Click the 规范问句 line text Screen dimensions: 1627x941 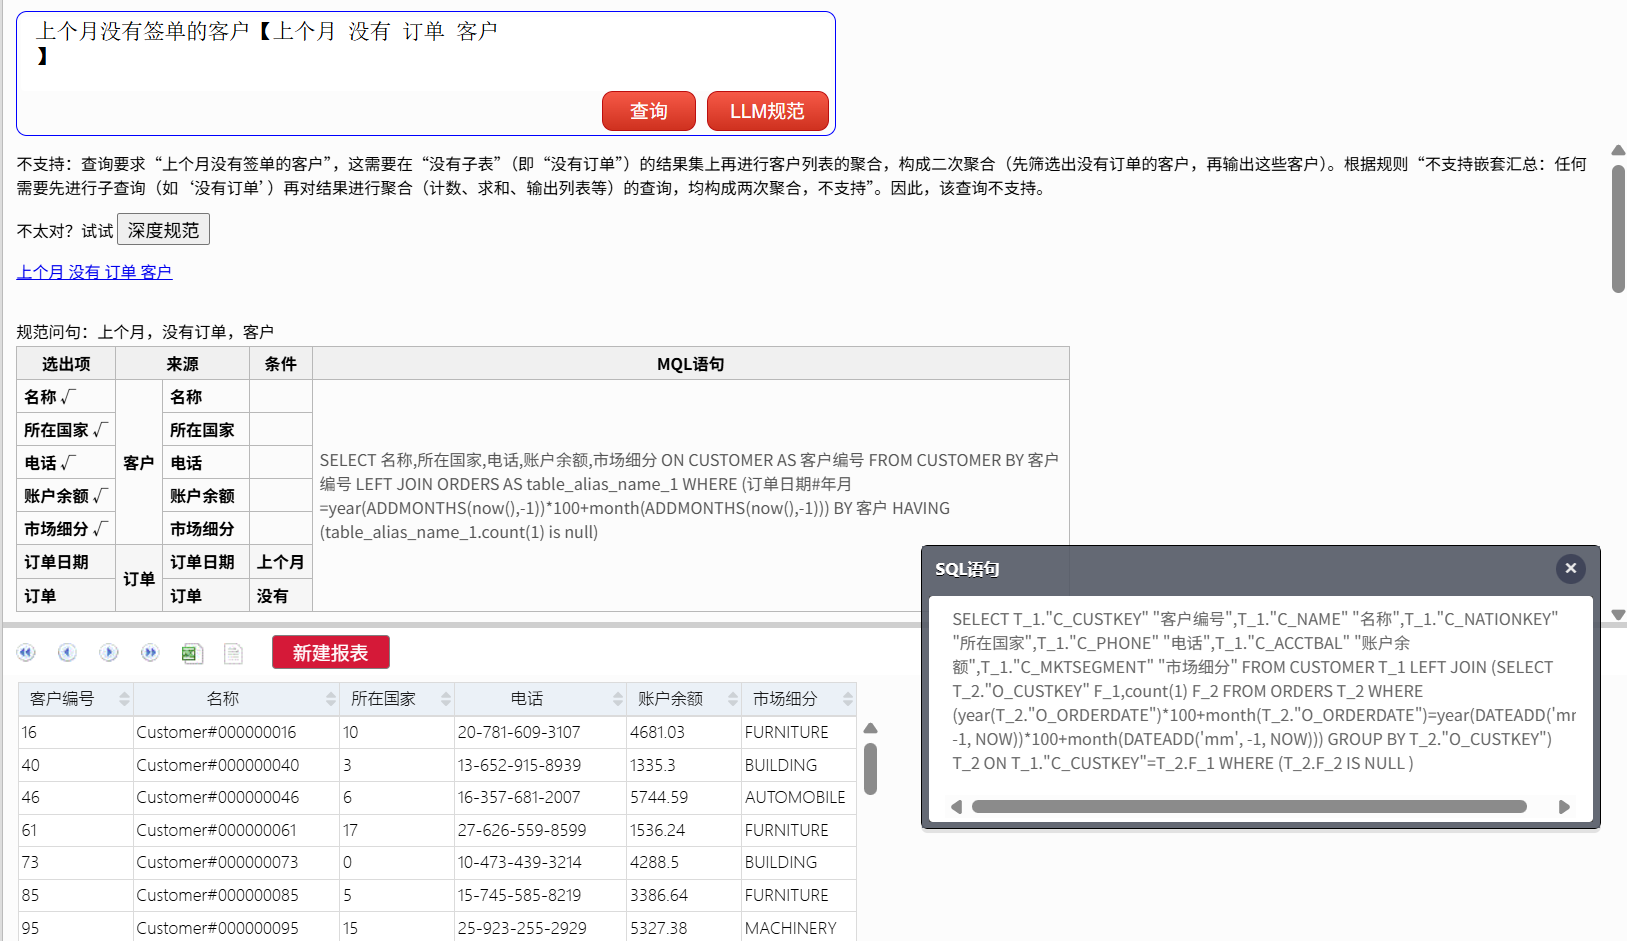click(145, 332)
